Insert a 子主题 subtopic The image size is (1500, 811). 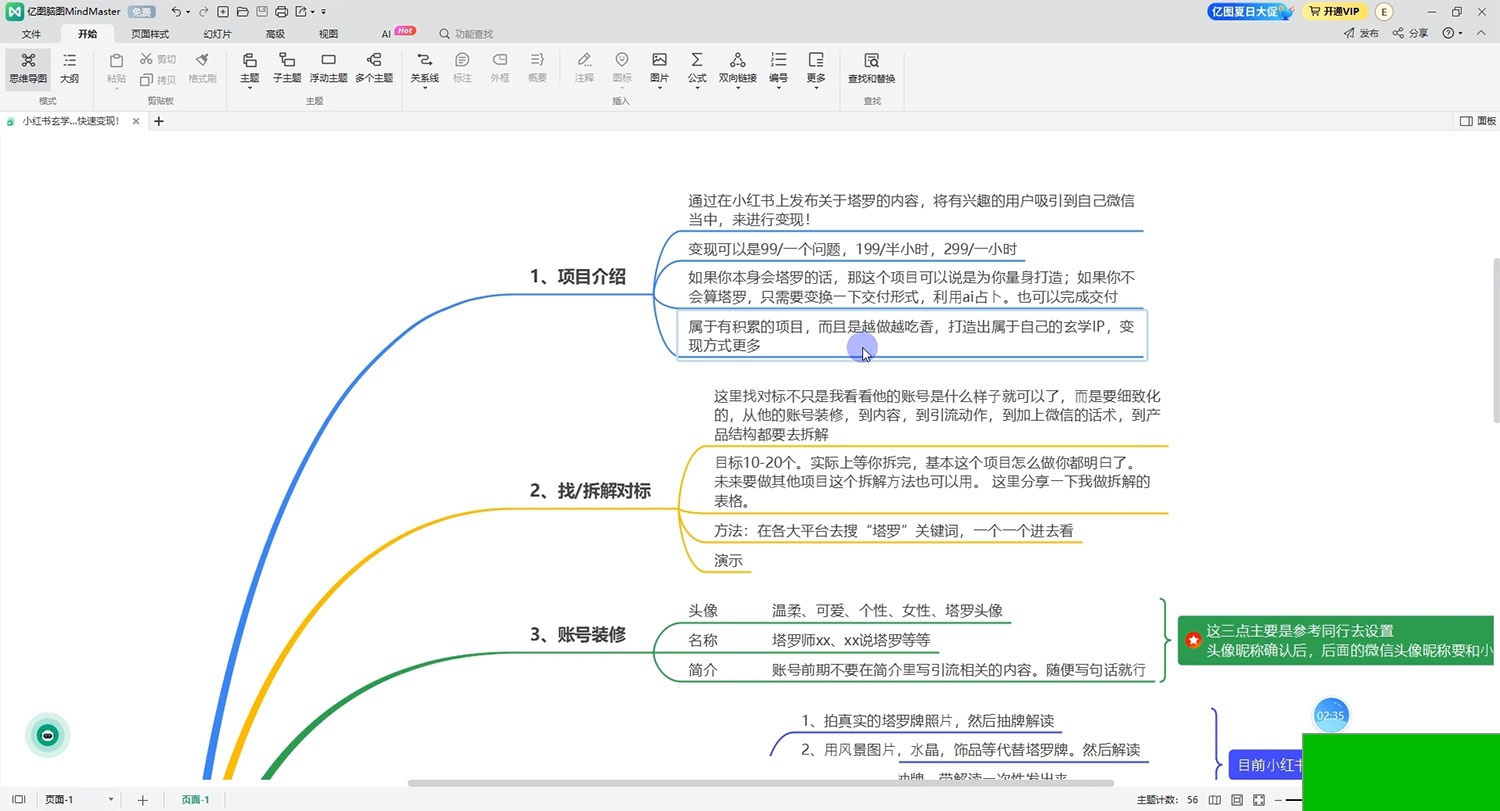(287, 67)
